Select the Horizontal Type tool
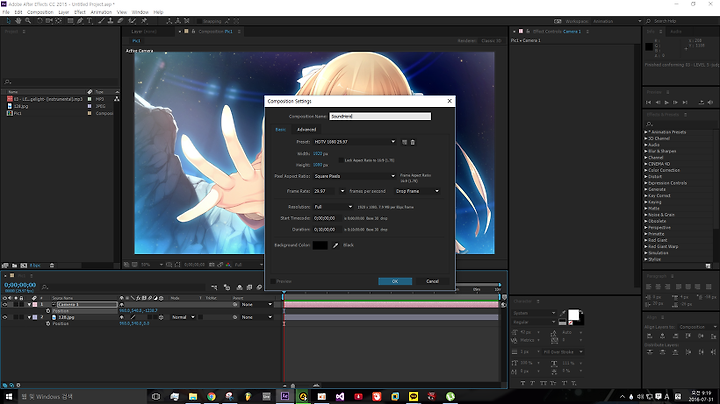Image resolution: width=720 pixels, height=404 pixels. click(90, 21)
